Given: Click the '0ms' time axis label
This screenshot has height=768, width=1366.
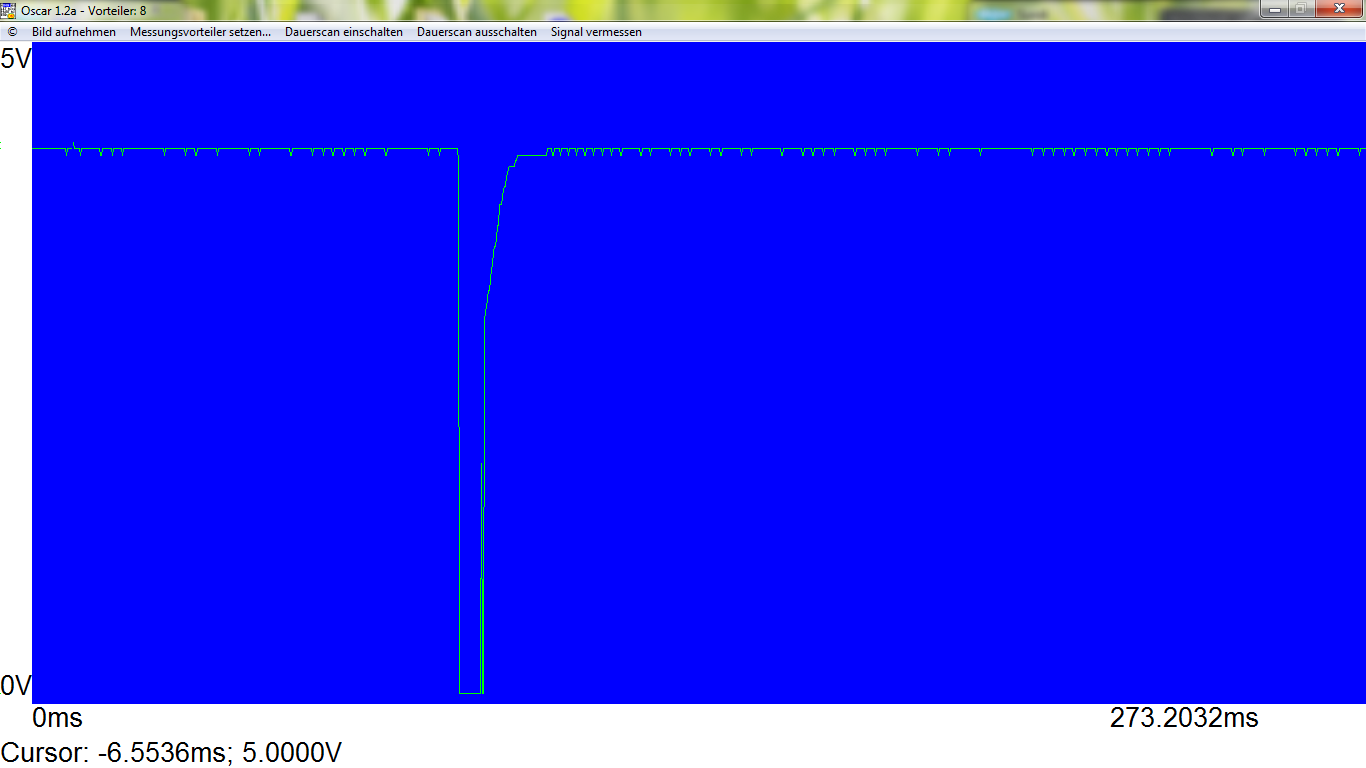Looking at the screenshot, I should click(58, 718).
